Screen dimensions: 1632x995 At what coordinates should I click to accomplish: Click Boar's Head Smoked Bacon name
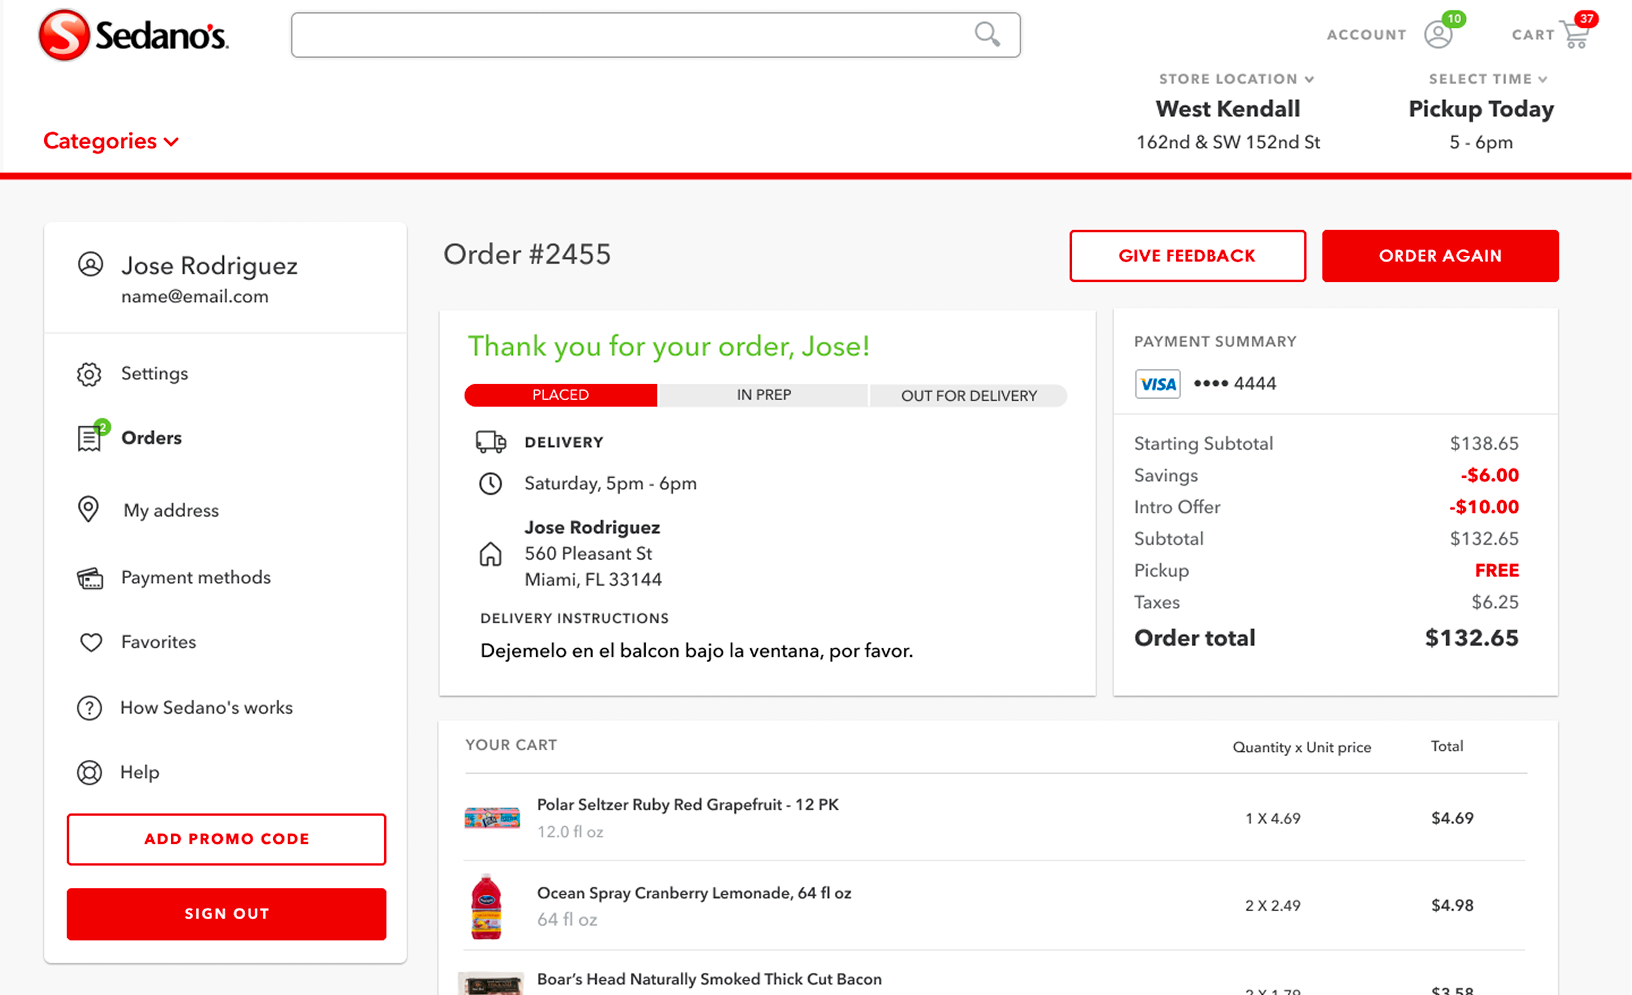(x=709, y=979)
